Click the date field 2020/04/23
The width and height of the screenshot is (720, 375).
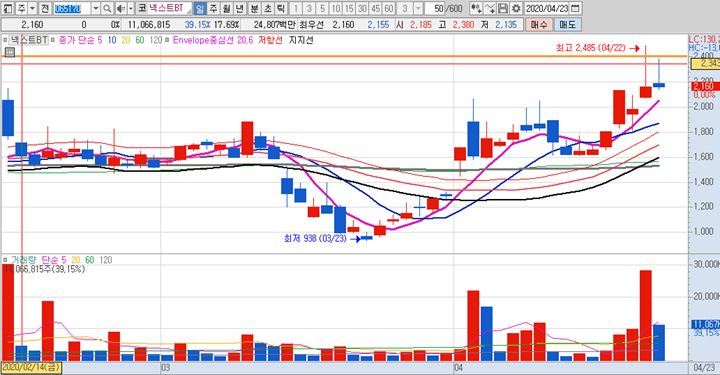[x=546, y=8]
